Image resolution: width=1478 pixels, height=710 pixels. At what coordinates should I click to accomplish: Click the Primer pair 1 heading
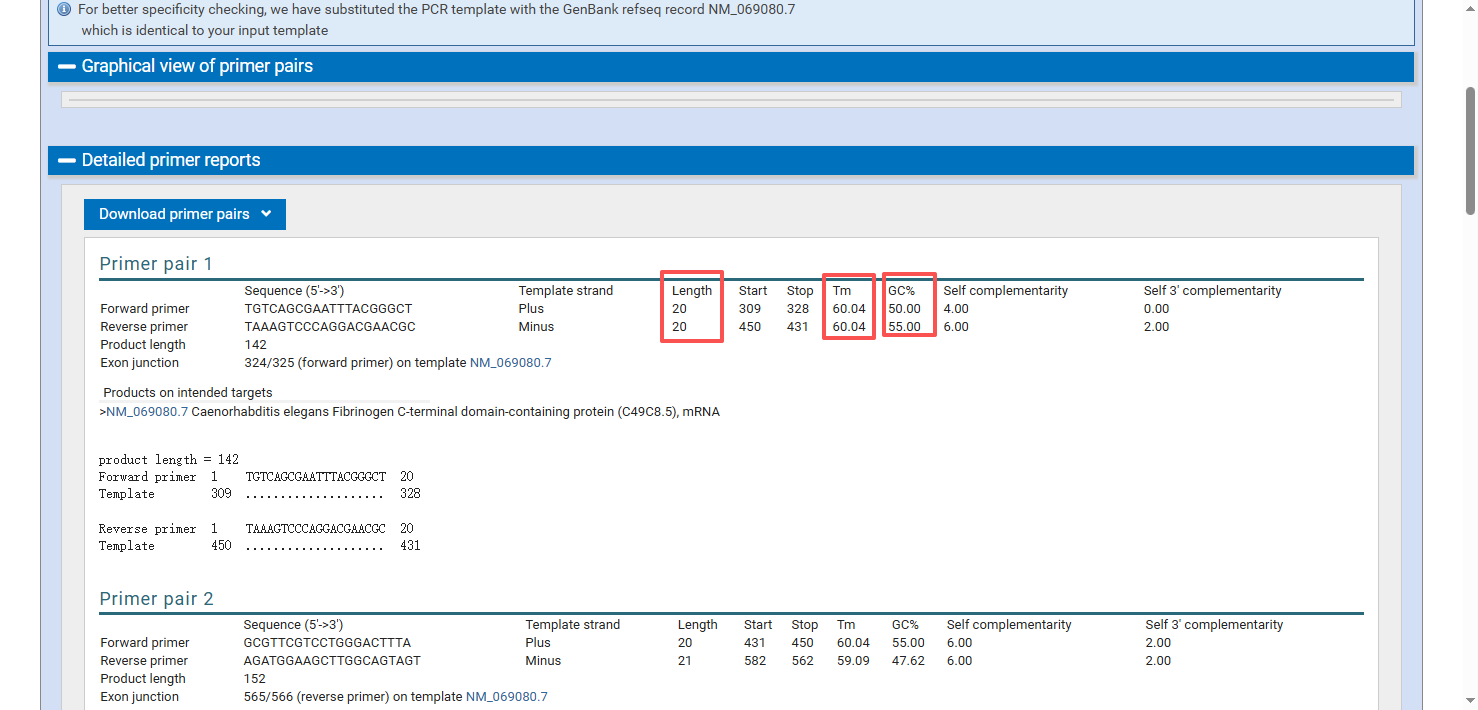pyautogui.click(x=156, y=264)
